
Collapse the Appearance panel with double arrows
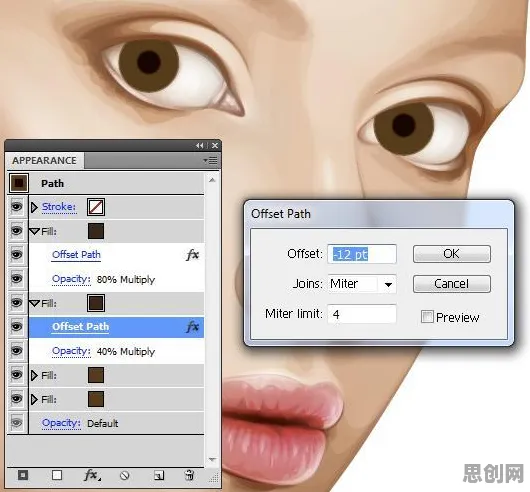(200, 146)
